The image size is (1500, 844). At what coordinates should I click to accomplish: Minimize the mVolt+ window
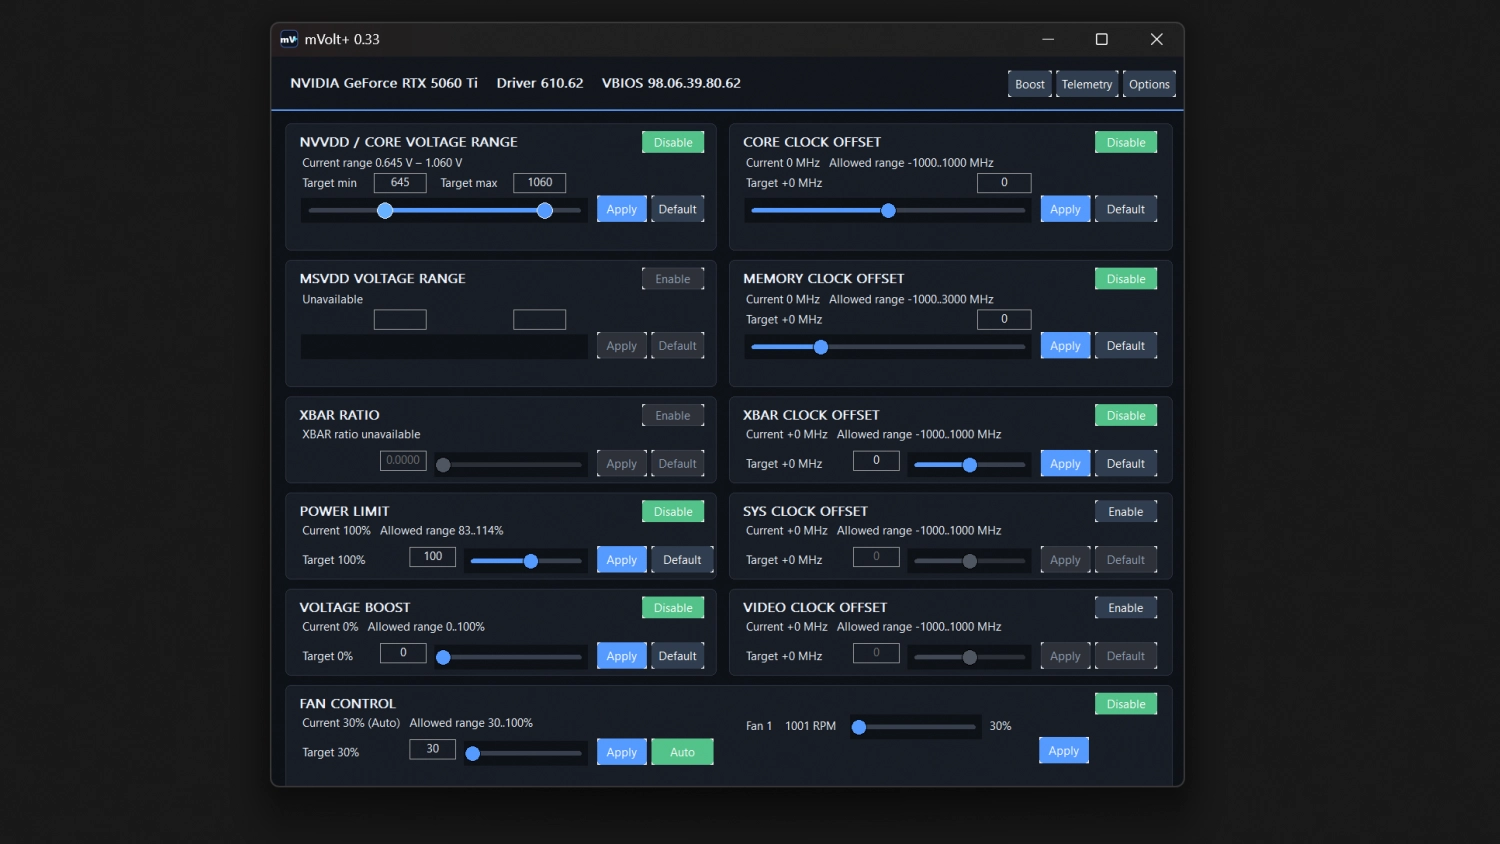[x=1048, y=39]
